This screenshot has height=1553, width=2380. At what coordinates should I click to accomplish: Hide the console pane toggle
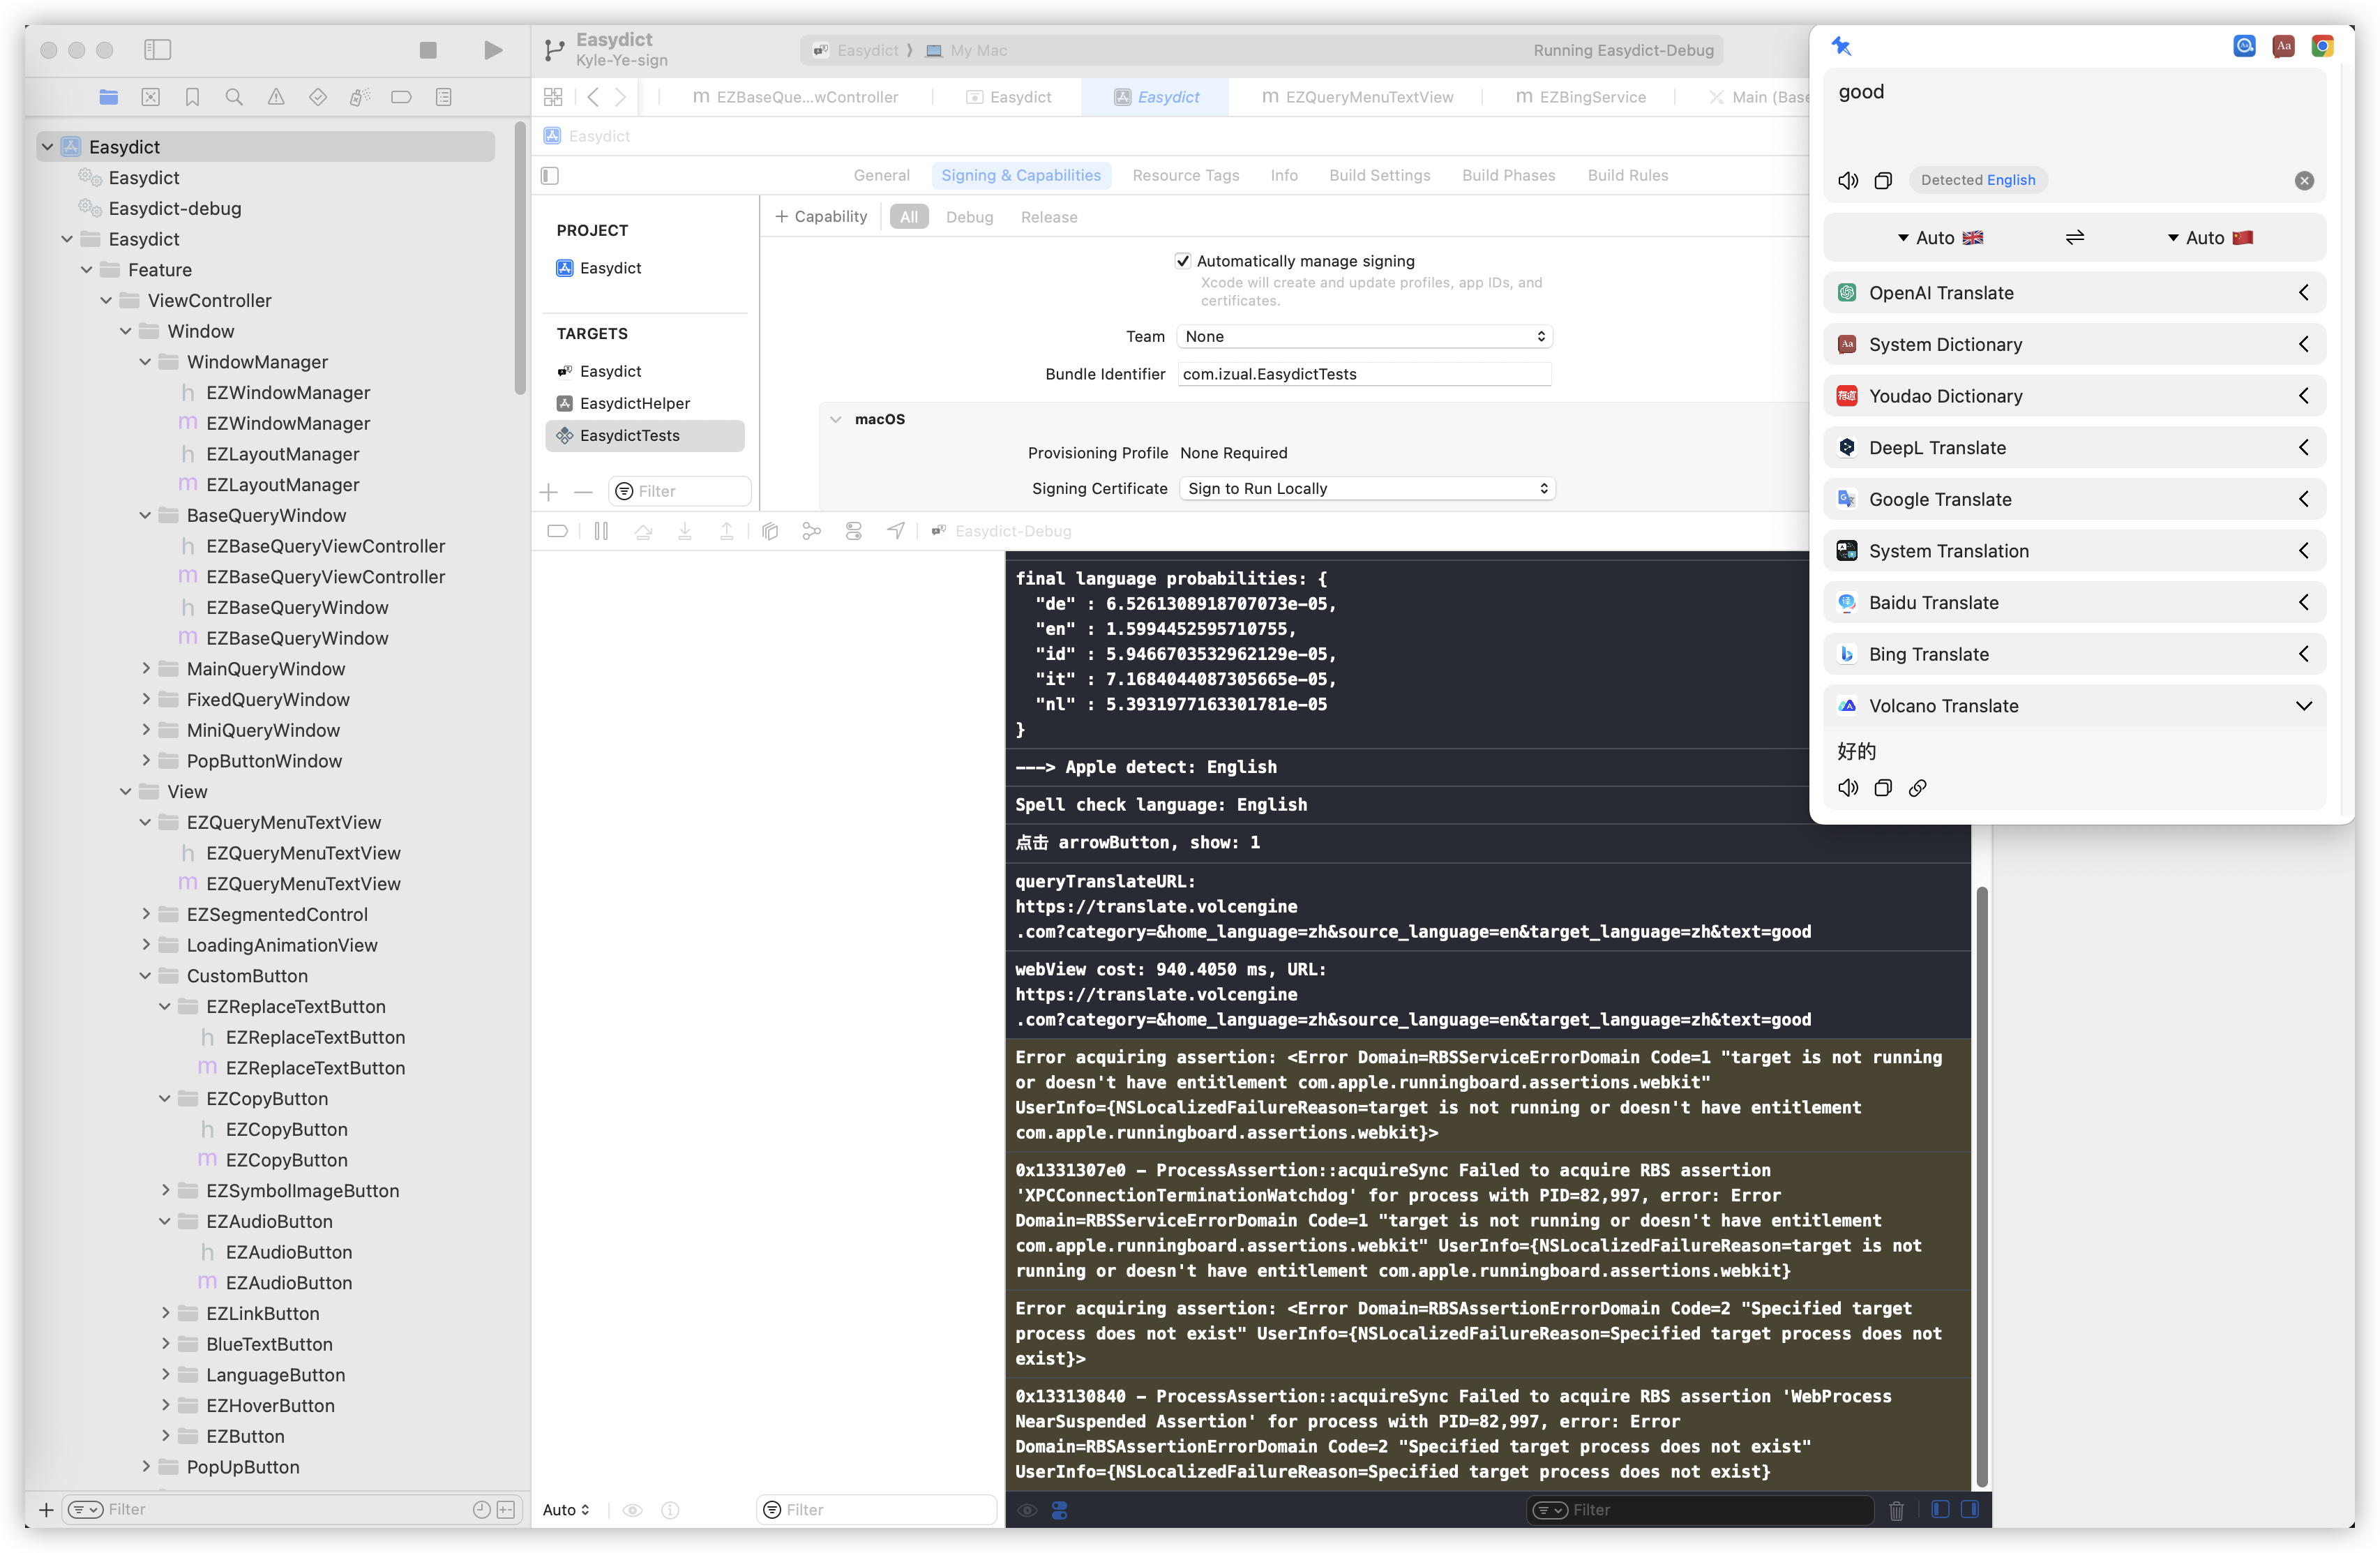[1970, 1510]
